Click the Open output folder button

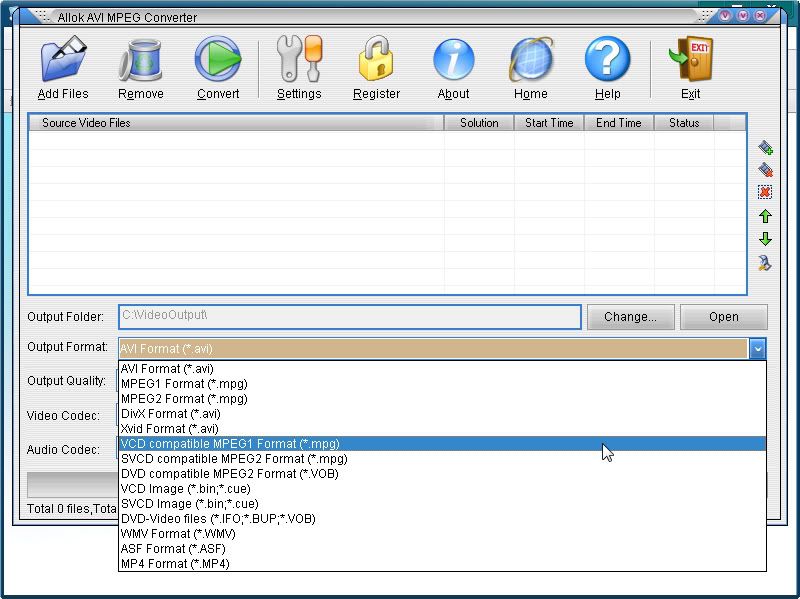point(723,317)
